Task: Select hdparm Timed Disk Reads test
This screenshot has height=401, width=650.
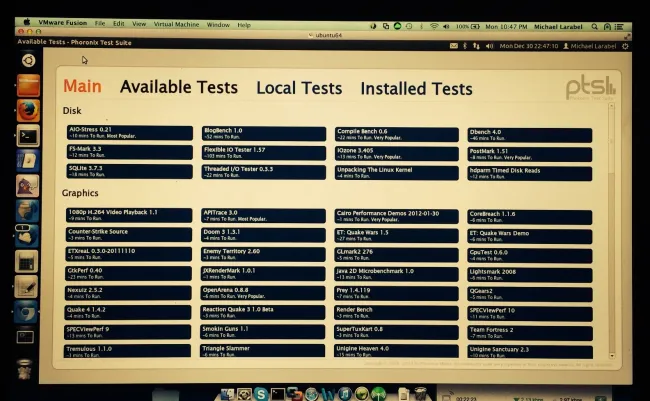Action: pyautogui.click(x=530, y=174)
